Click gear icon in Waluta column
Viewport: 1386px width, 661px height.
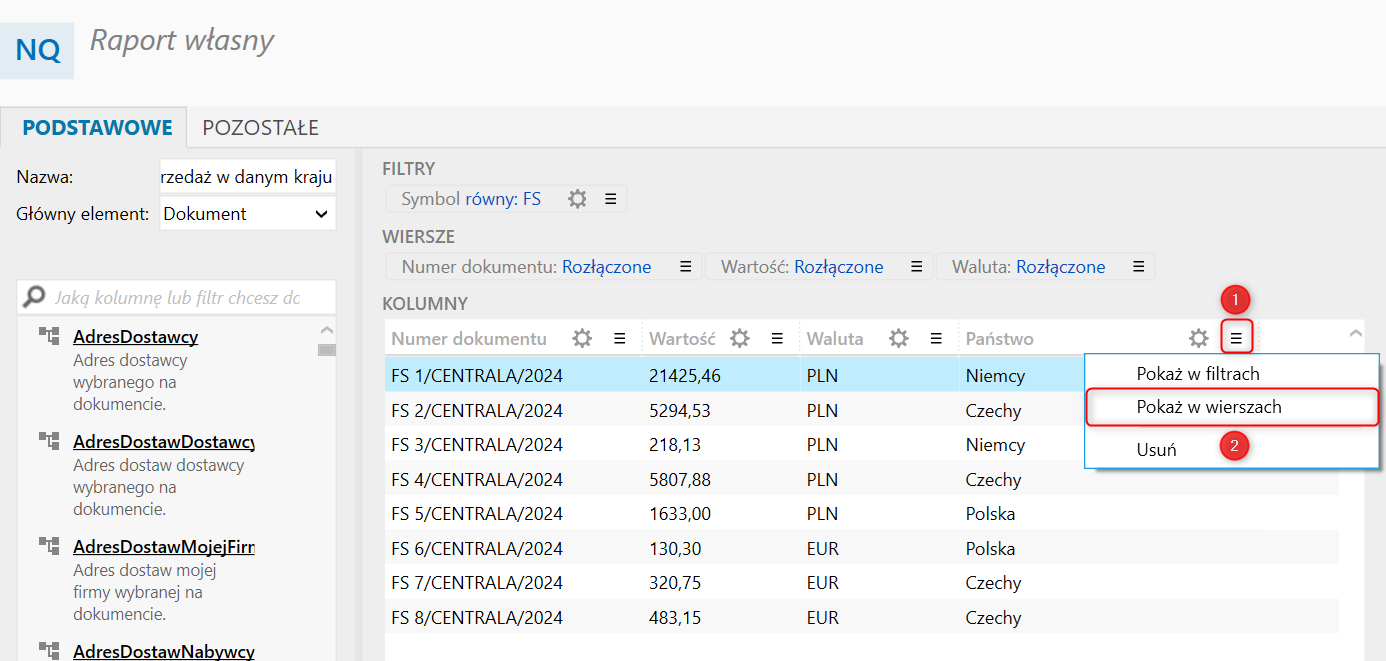click(899, 339)
